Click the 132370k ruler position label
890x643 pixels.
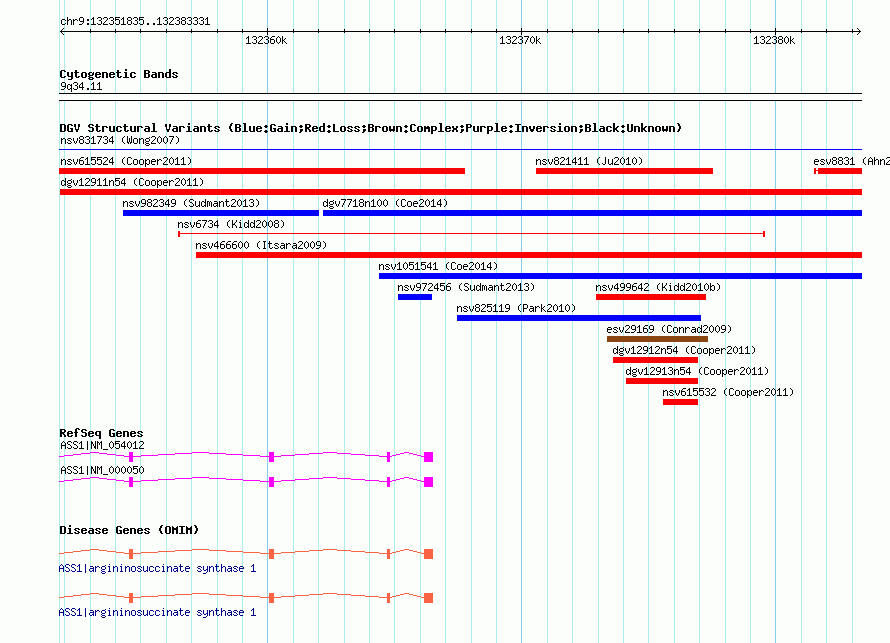(x=520, y=40)
